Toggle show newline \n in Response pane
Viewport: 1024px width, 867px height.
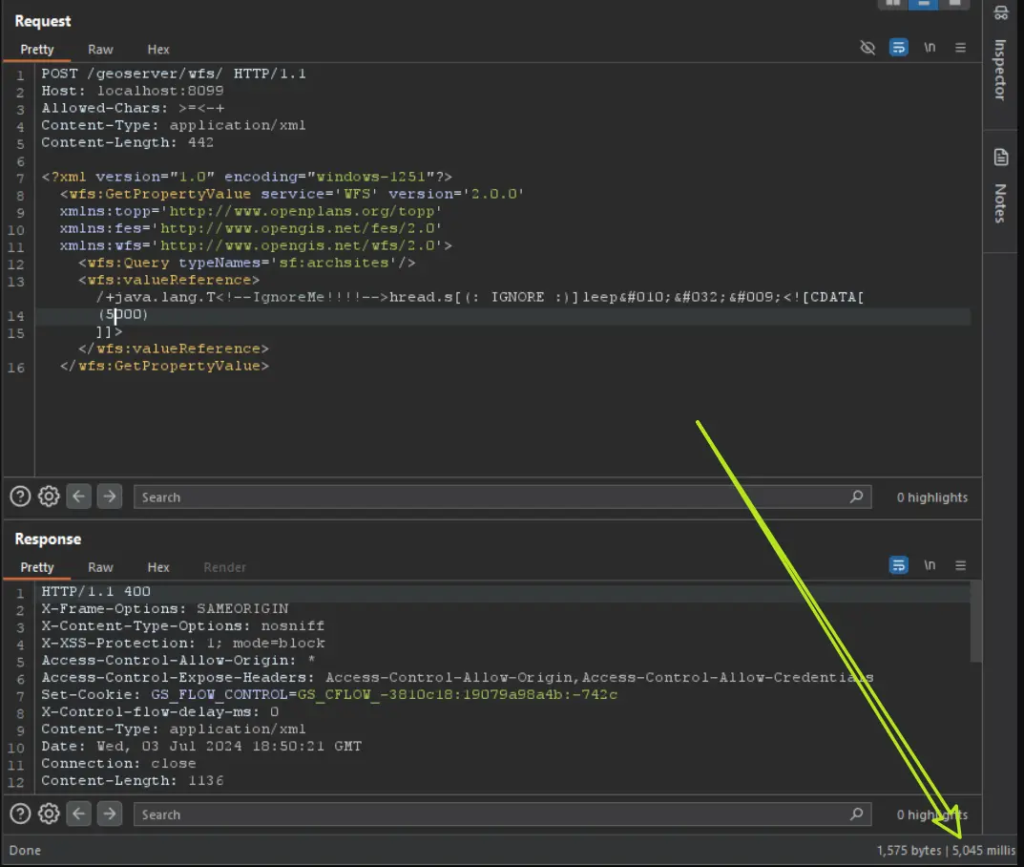click(x=929, y=565)
